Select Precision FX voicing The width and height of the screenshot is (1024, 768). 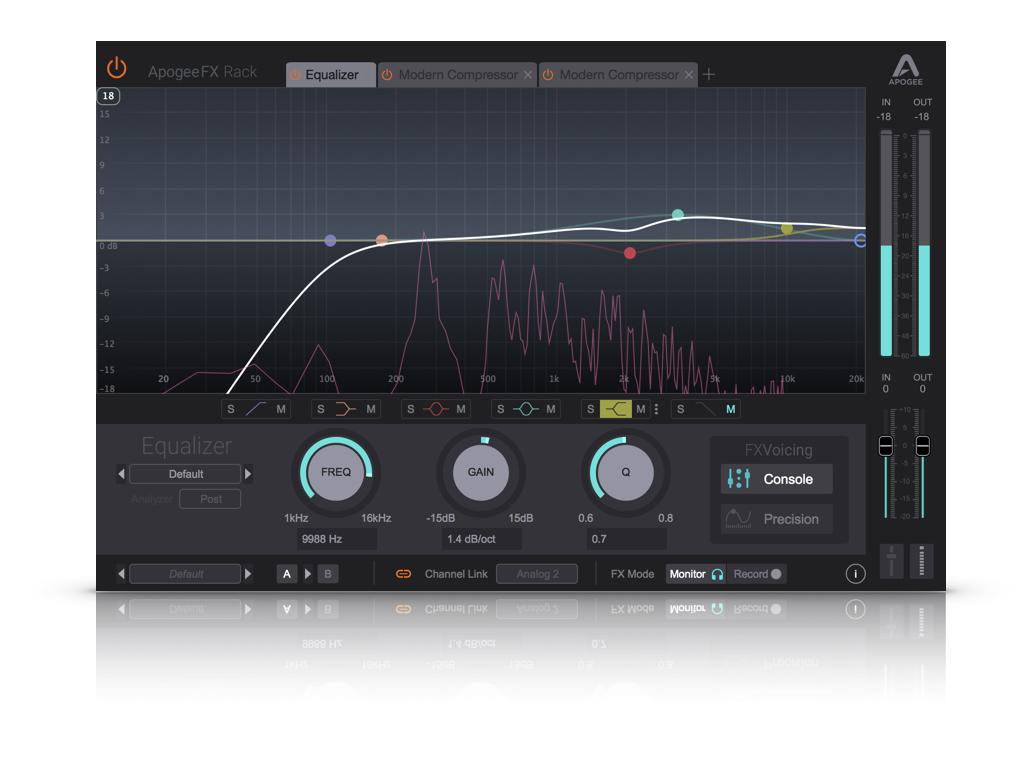pos(776,519)
